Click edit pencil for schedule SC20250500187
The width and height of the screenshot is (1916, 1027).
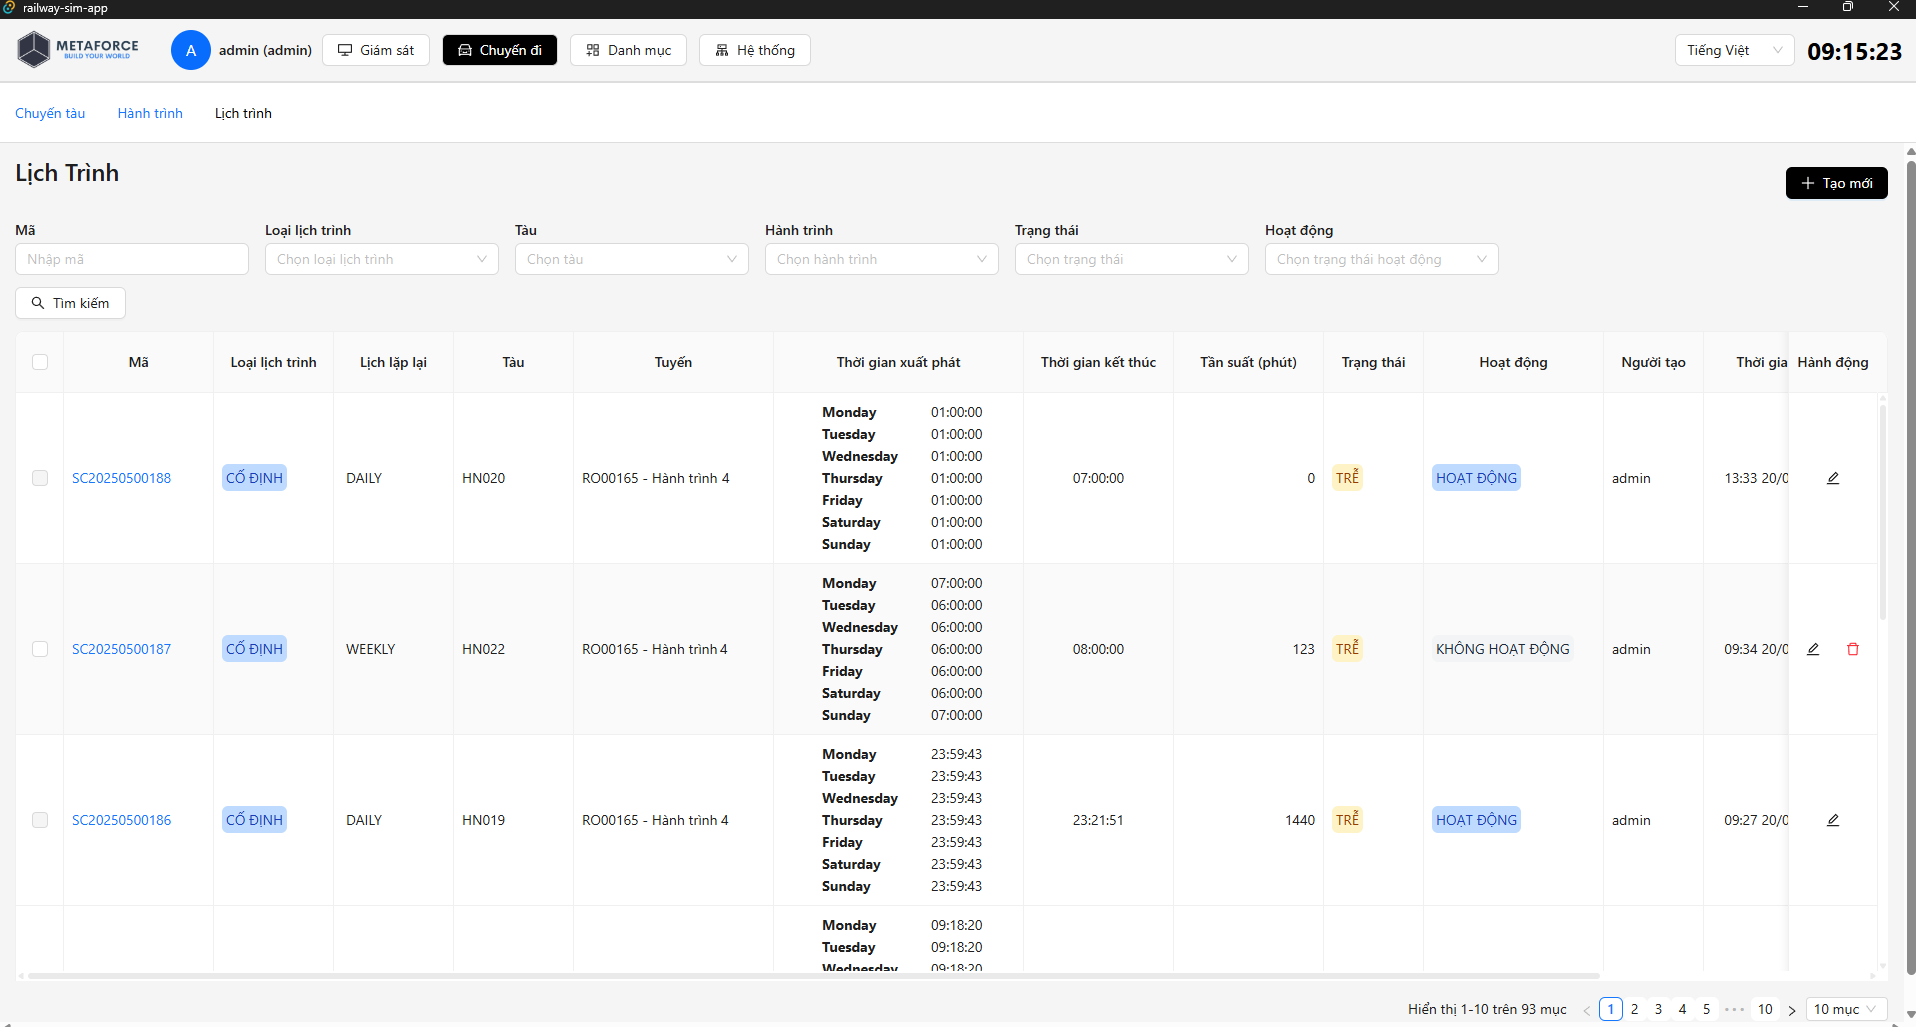click(x=1812, y=649)
